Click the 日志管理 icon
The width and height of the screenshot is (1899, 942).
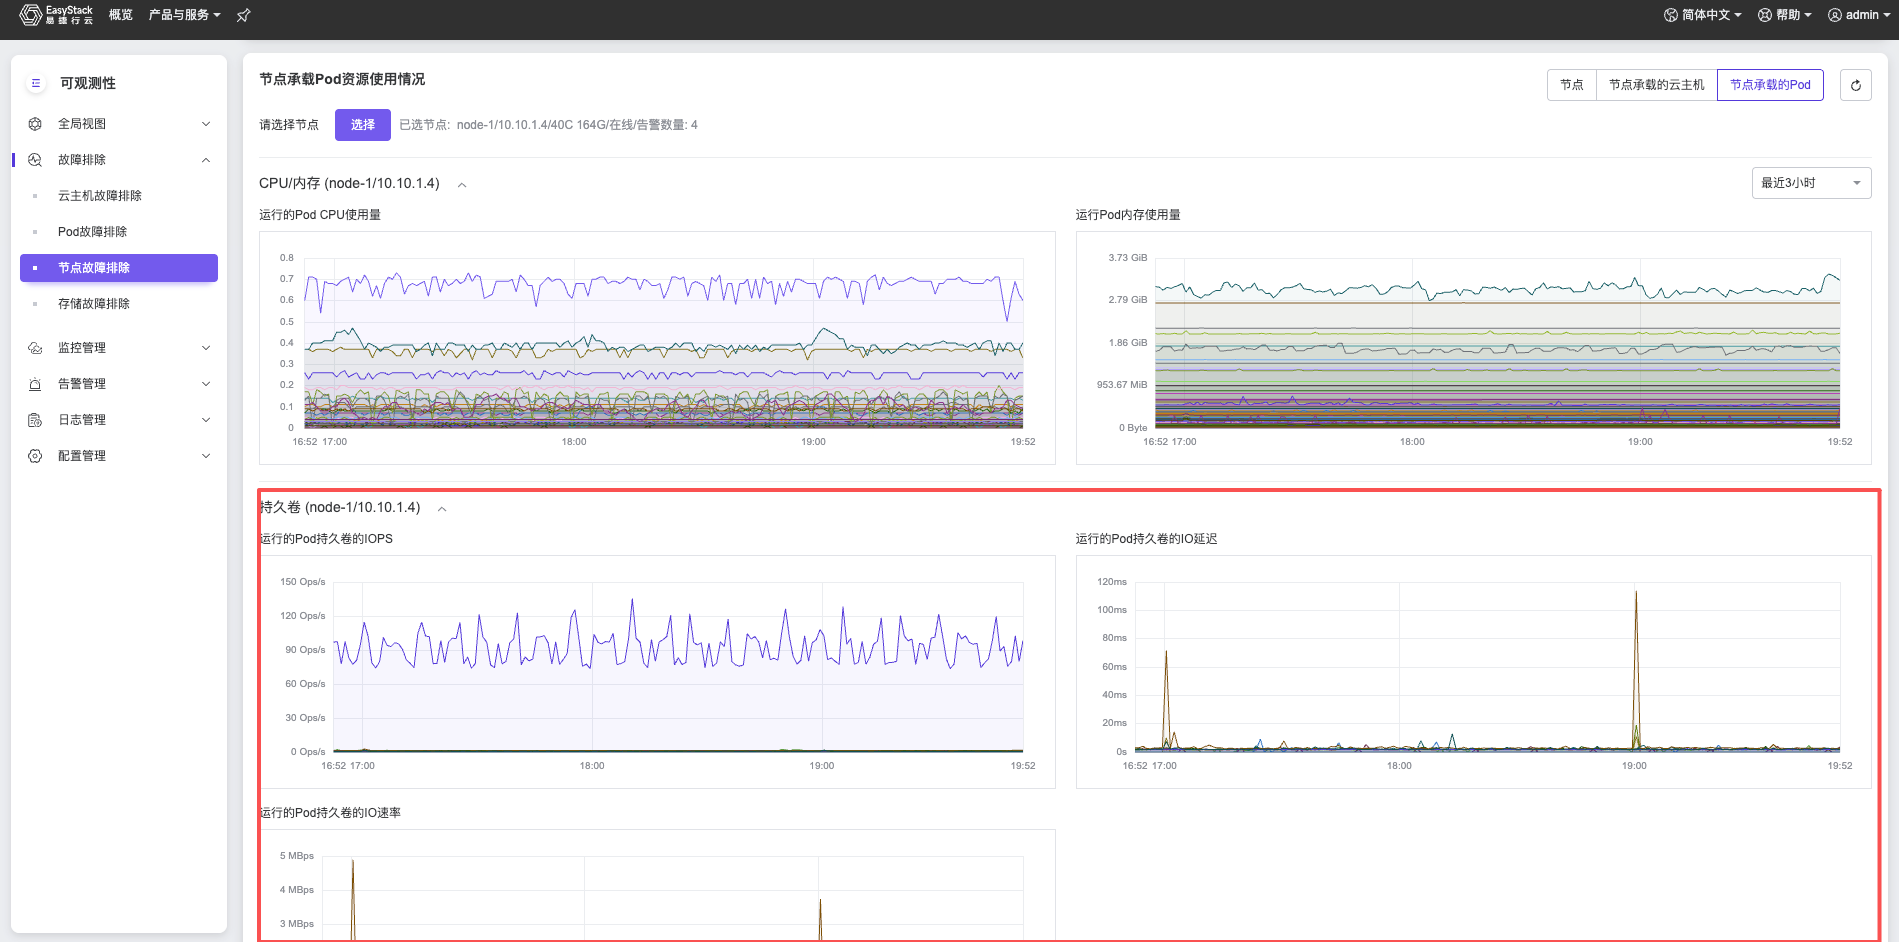35,420
